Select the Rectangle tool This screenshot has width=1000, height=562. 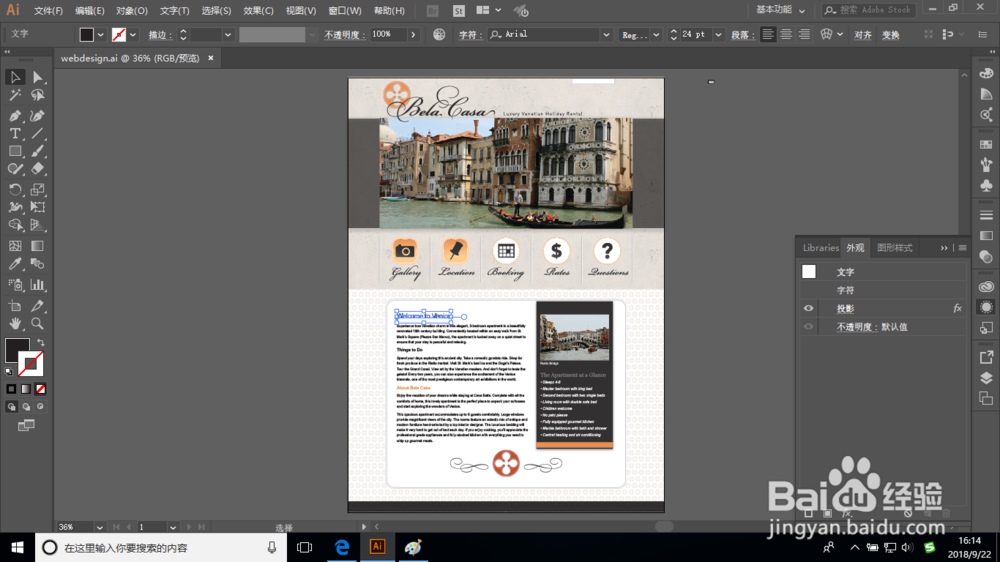click(15, 151)
